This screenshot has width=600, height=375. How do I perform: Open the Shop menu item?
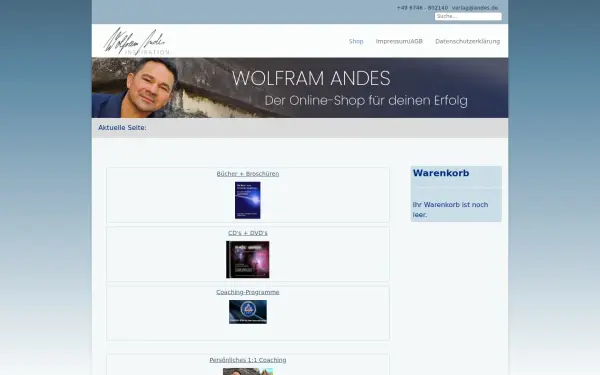pyautogui.click(x=356, y=41)
